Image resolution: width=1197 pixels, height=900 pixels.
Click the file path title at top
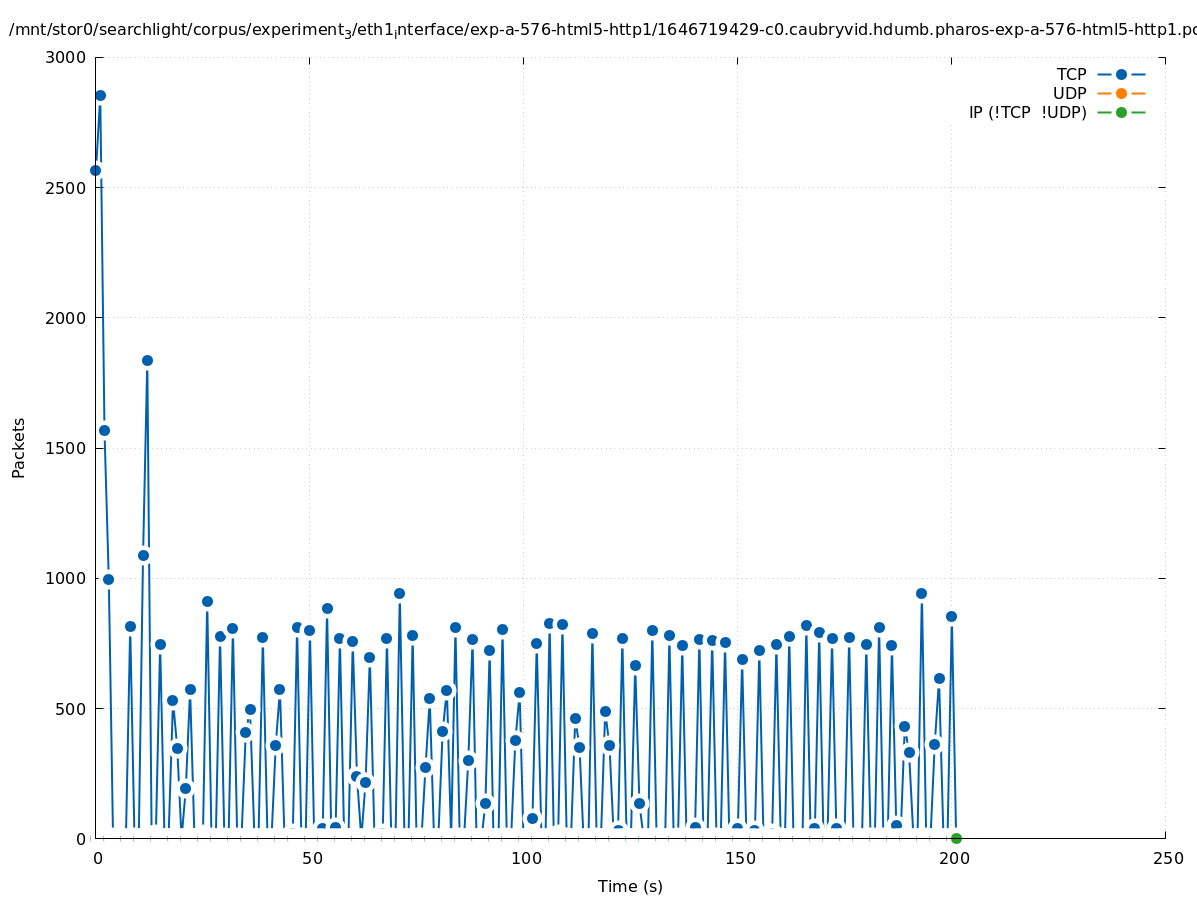tap(602, 30)
